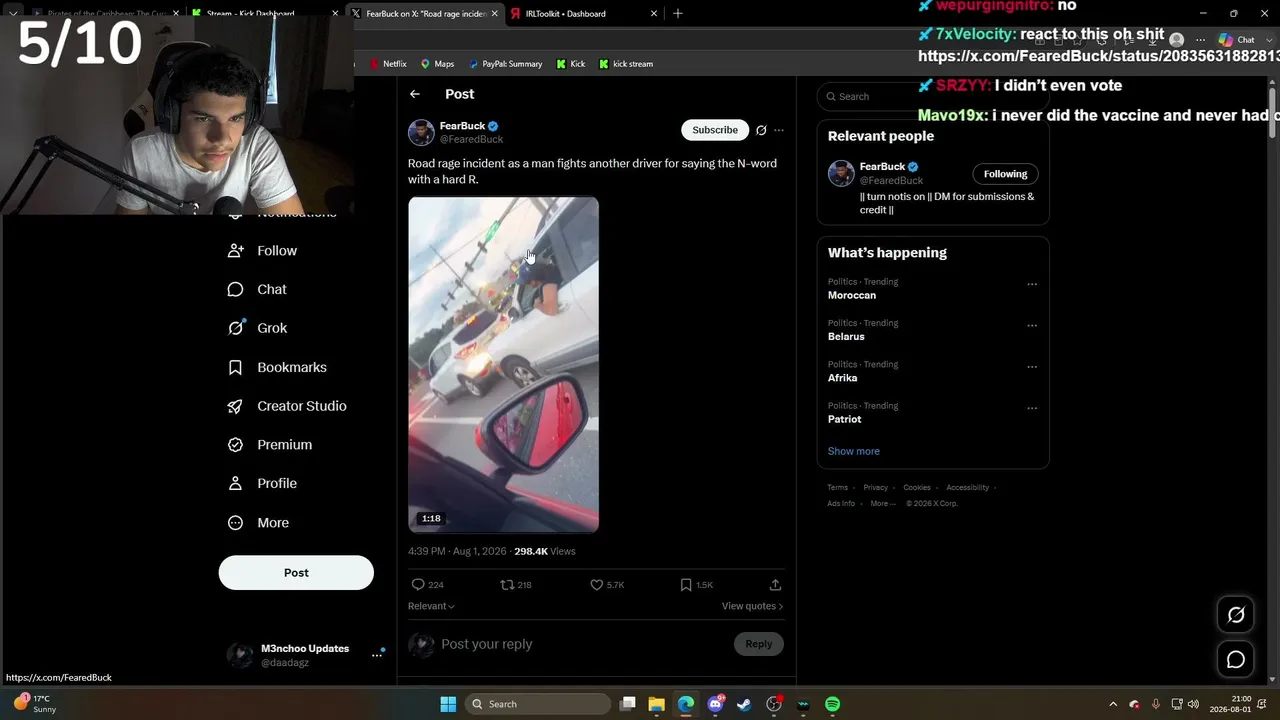Open Steam from the taskbar
Image resolution: width=1280 pixels, height=720 pixels.
[744, 704]
